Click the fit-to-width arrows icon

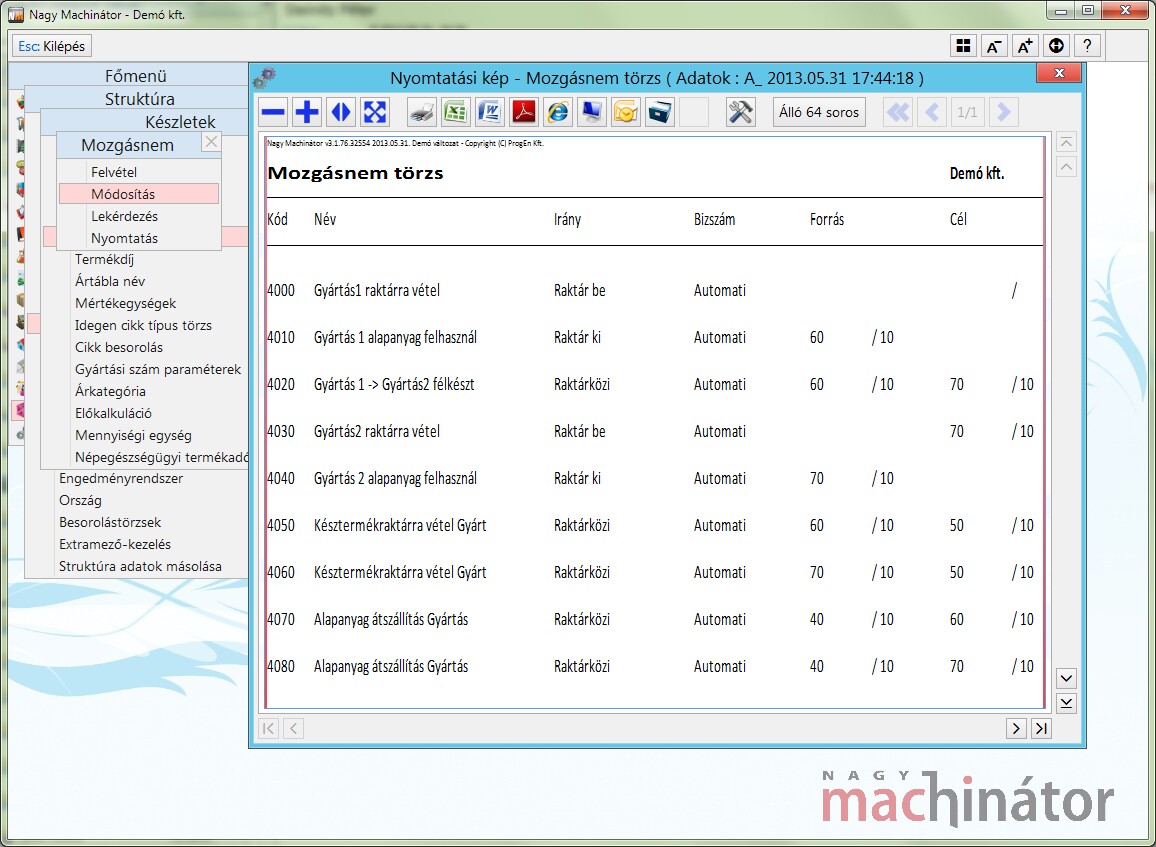[x=341, y=112]
